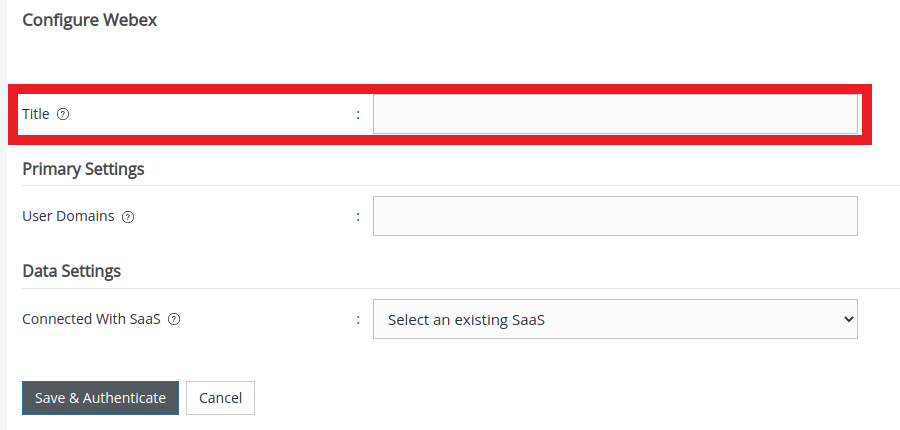
Task: Click the colon separator in the Title row
Action: click(358, 115)
